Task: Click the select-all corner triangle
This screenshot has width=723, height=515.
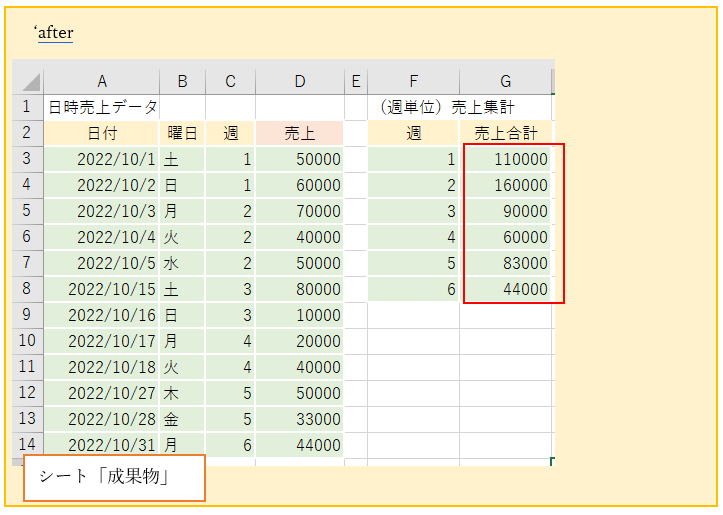Action: (29, 81)
